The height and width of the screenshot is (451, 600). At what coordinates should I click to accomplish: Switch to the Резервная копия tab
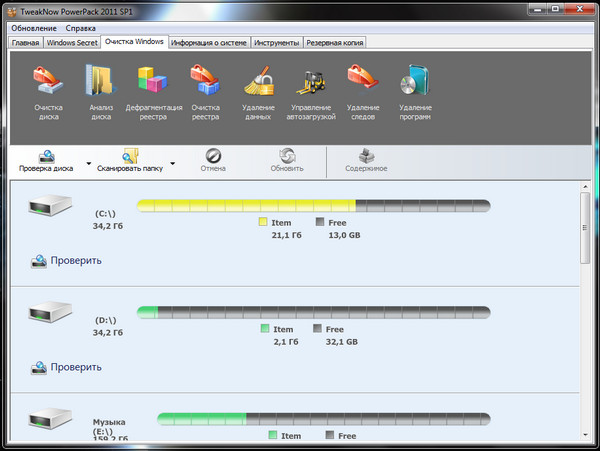coord(335,43)
